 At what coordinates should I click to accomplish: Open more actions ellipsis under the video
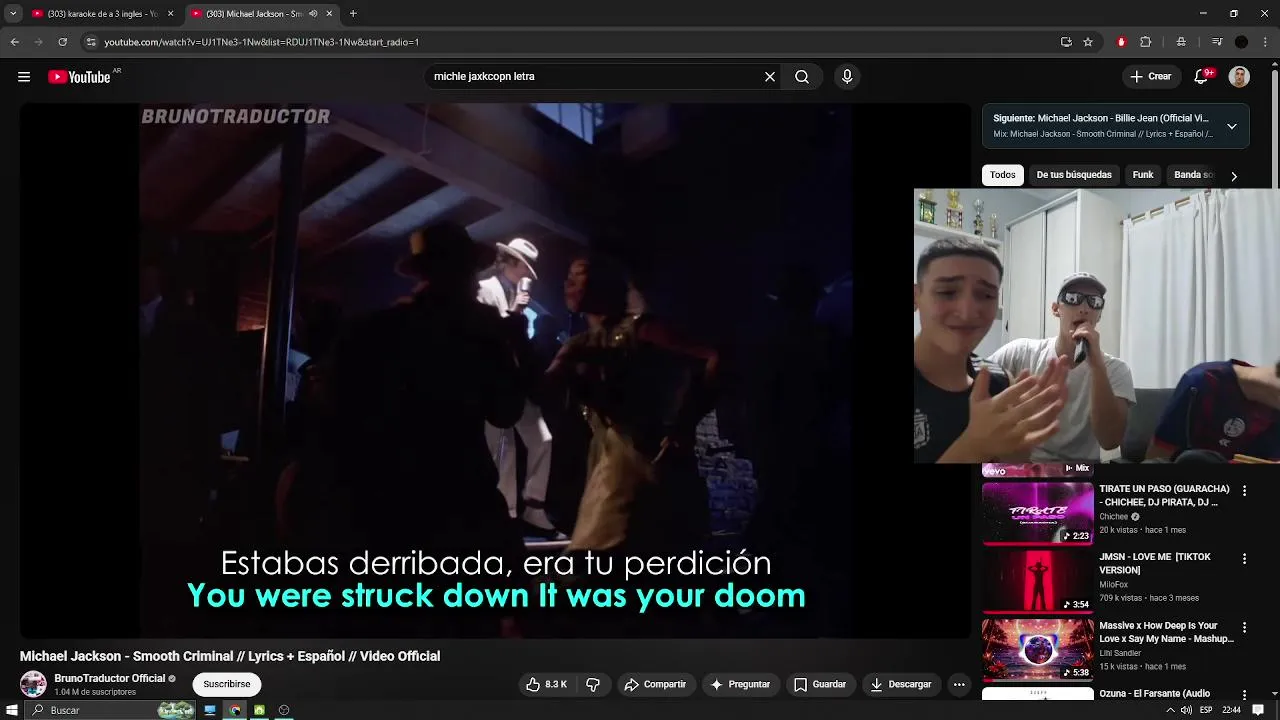(x=959, y=685)
